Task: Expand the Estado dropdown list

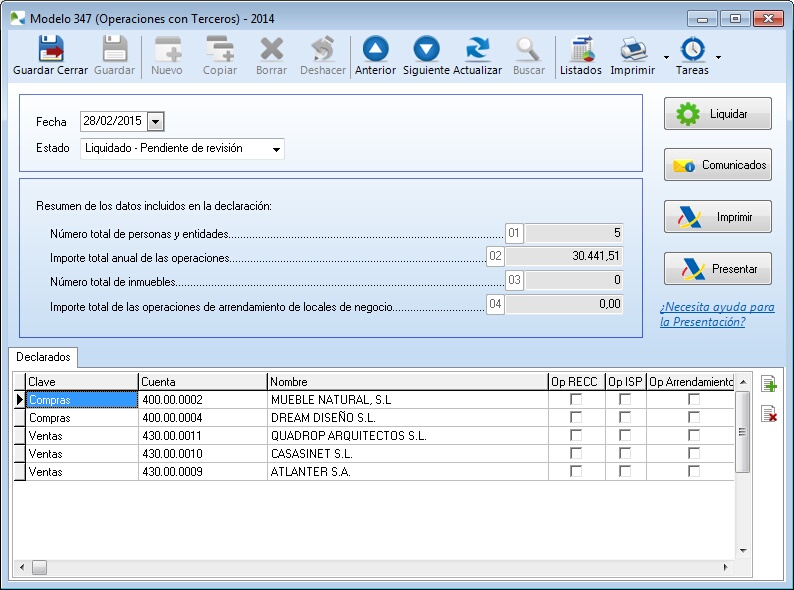Action: [x=276, y=149]
